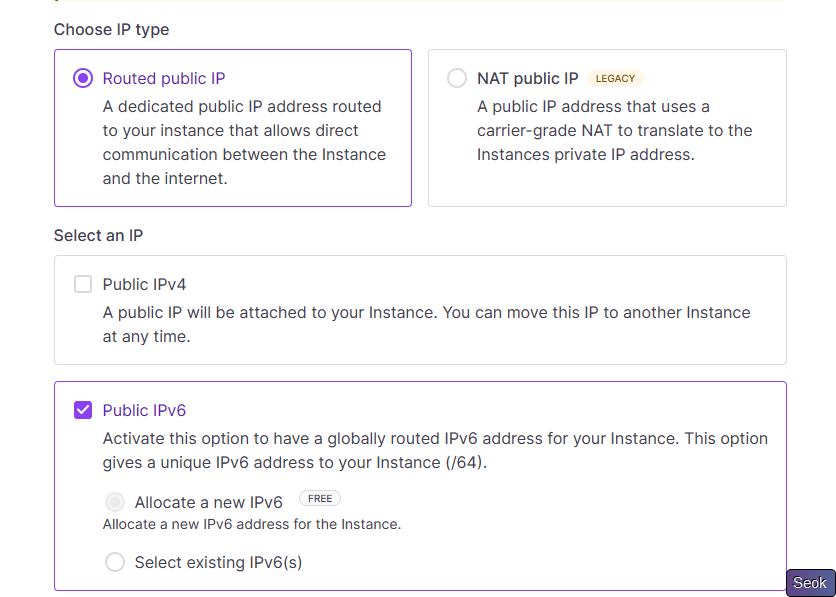Click the globally routed IPv6 description paragraph

(x=435, y=450)
